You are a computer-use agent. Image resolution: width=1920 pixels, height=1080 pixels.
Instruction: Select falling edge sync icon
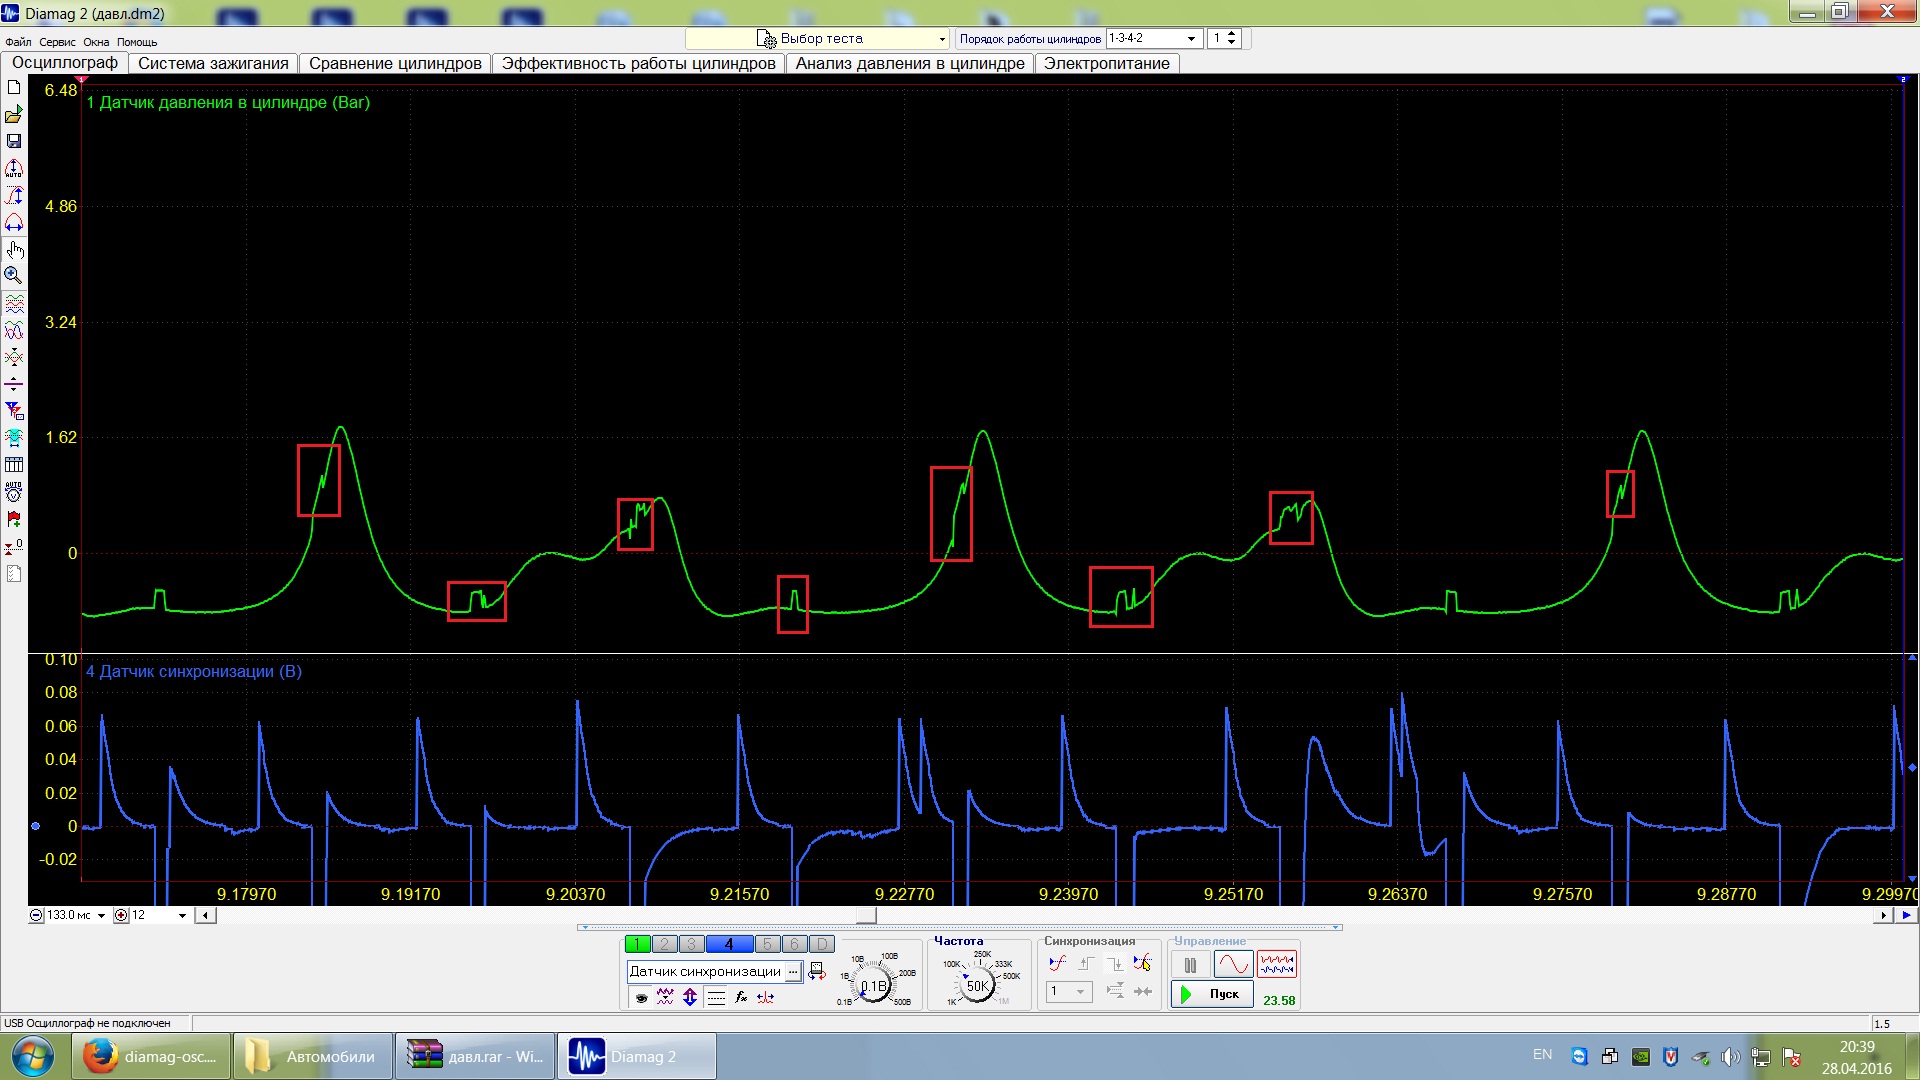point(1115,964)
